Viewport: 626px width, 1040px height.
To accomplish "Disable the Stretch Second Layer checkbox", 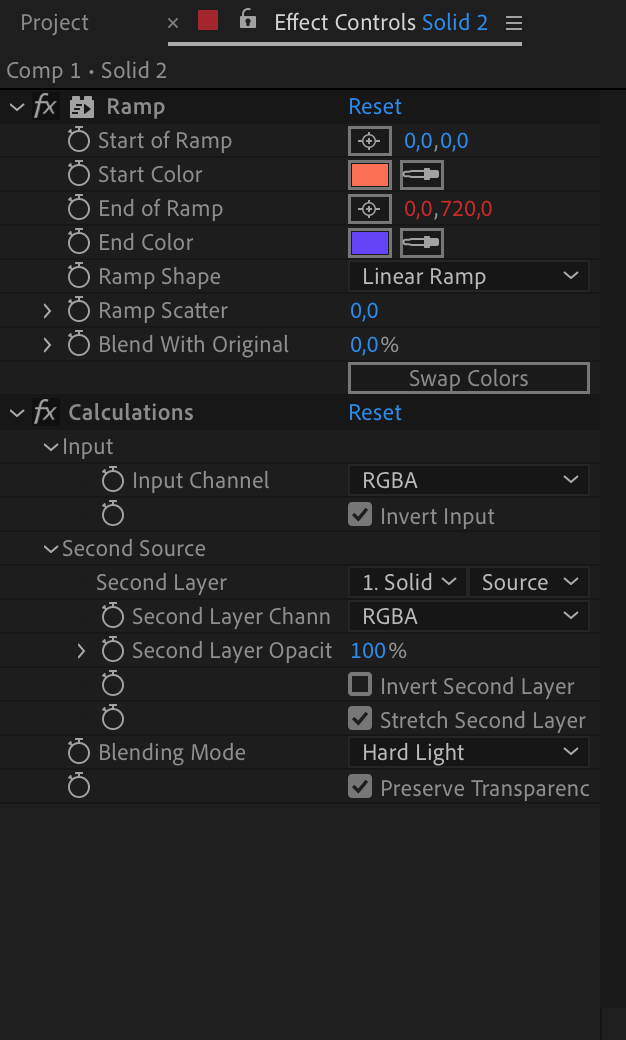I will 360,718.
